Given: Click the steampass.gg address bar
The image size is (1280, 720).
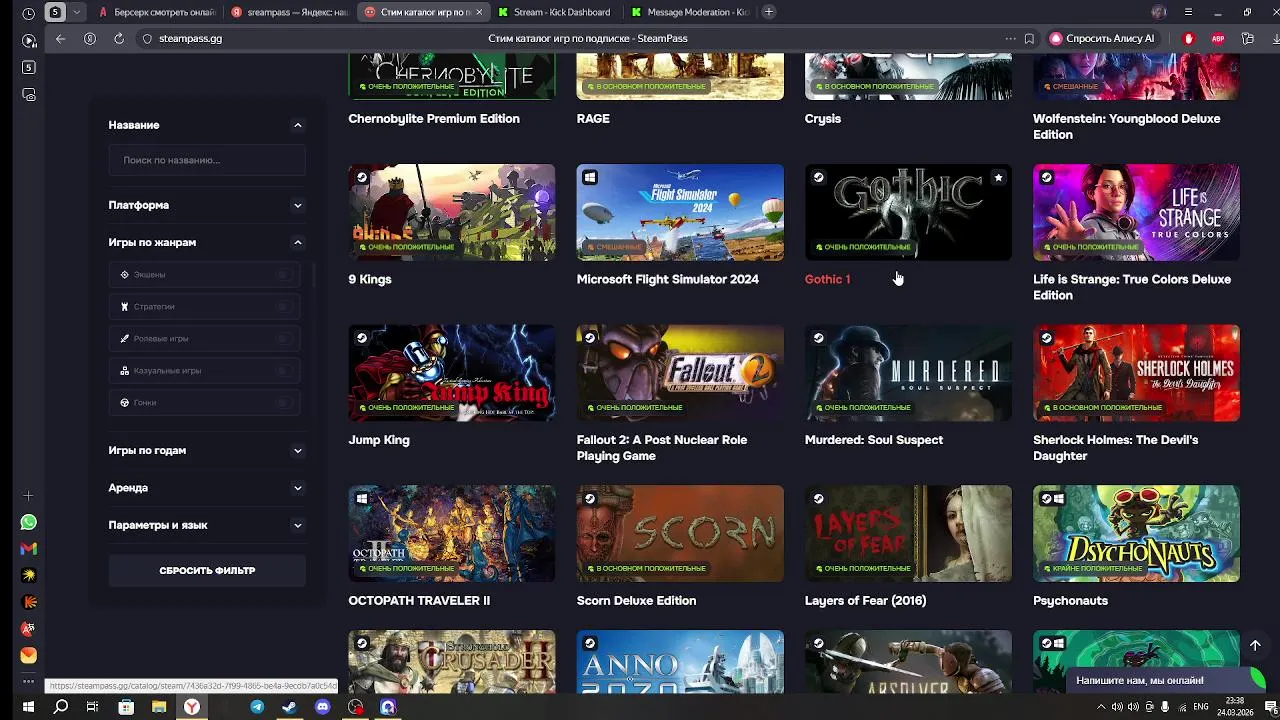Looking at the screenshot, I should tap(190, 38).
